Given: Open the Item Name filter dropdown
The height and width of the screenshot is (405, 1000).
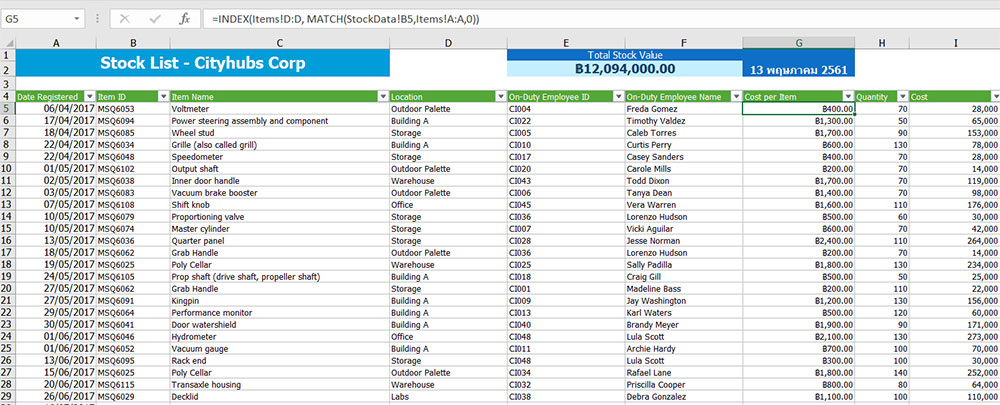Looking at the screenshot, I should click(x=383, y=97).
